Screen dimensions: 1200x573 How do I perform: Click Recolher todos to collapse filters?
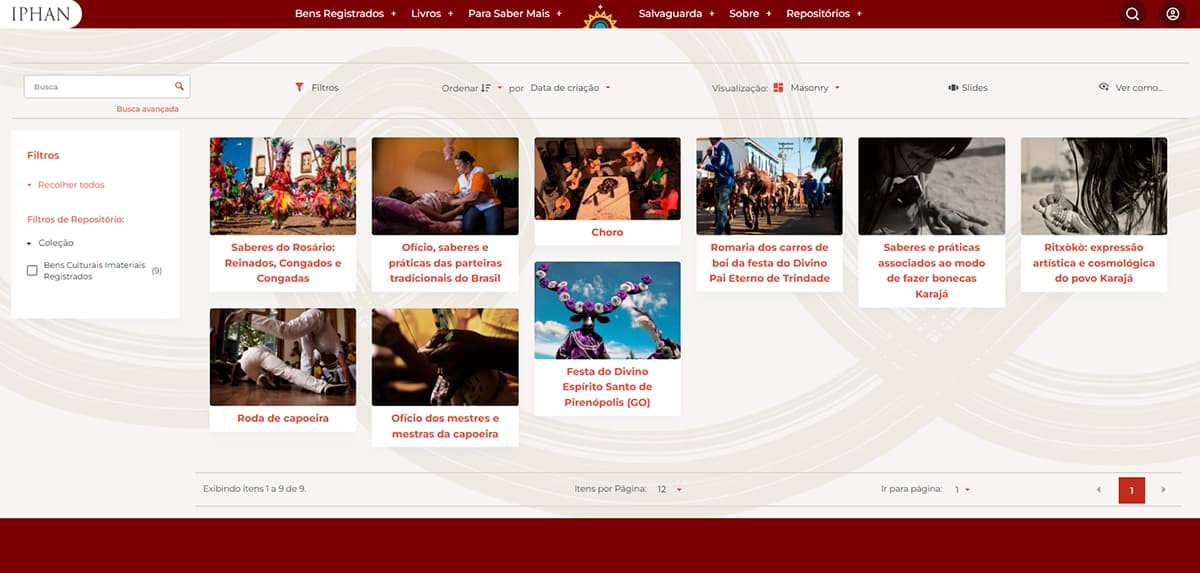point(70,185)
